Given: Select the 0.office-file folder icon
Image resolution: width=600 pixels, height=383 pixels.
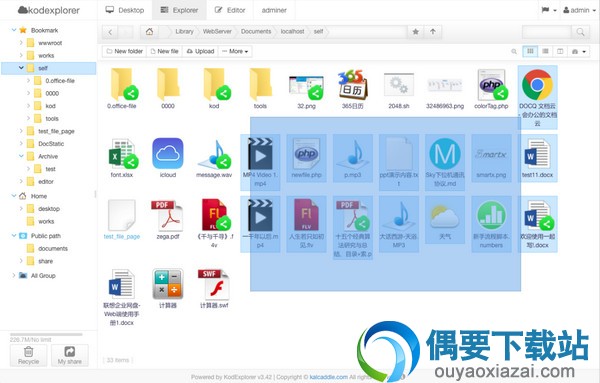Looking at the screenshot, I should (122, 85).
